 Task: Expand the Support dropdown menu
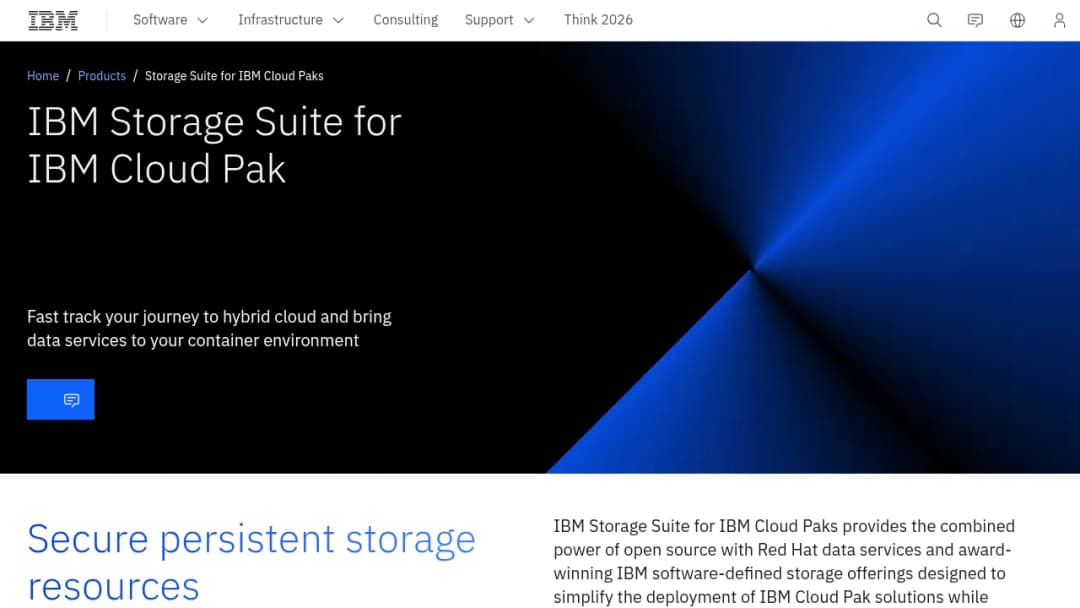pyautogui.click(x=499, y=20)
